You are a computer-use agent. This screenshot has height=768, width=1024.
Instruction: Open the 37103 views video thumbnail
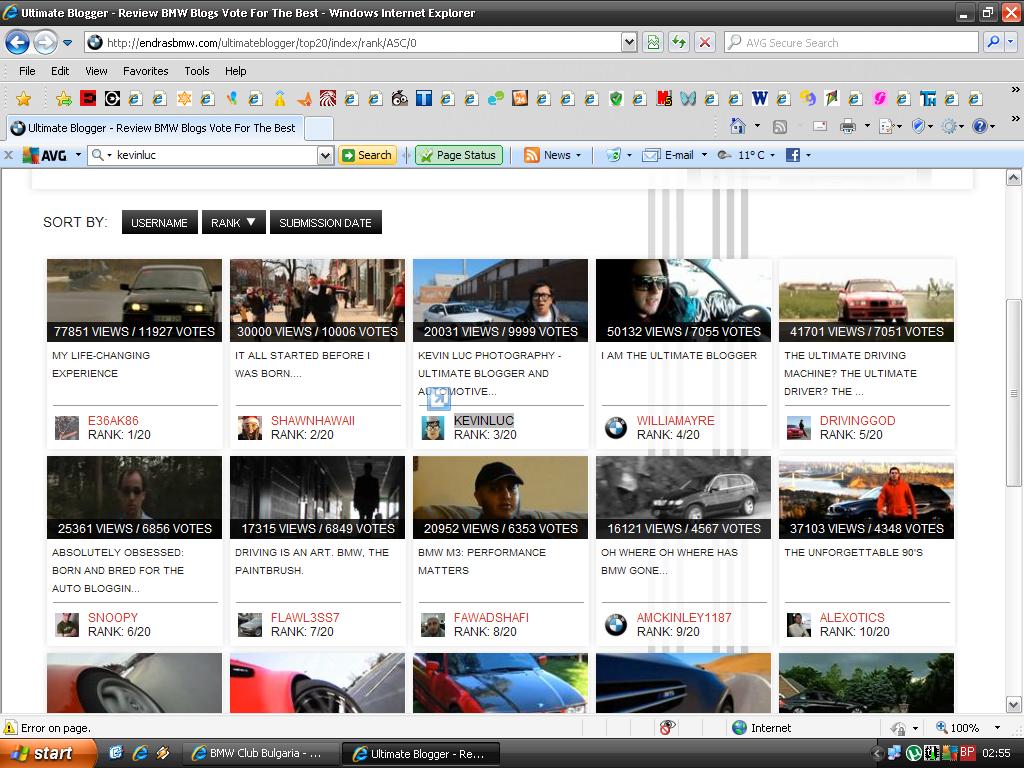(x=866, y=498)
